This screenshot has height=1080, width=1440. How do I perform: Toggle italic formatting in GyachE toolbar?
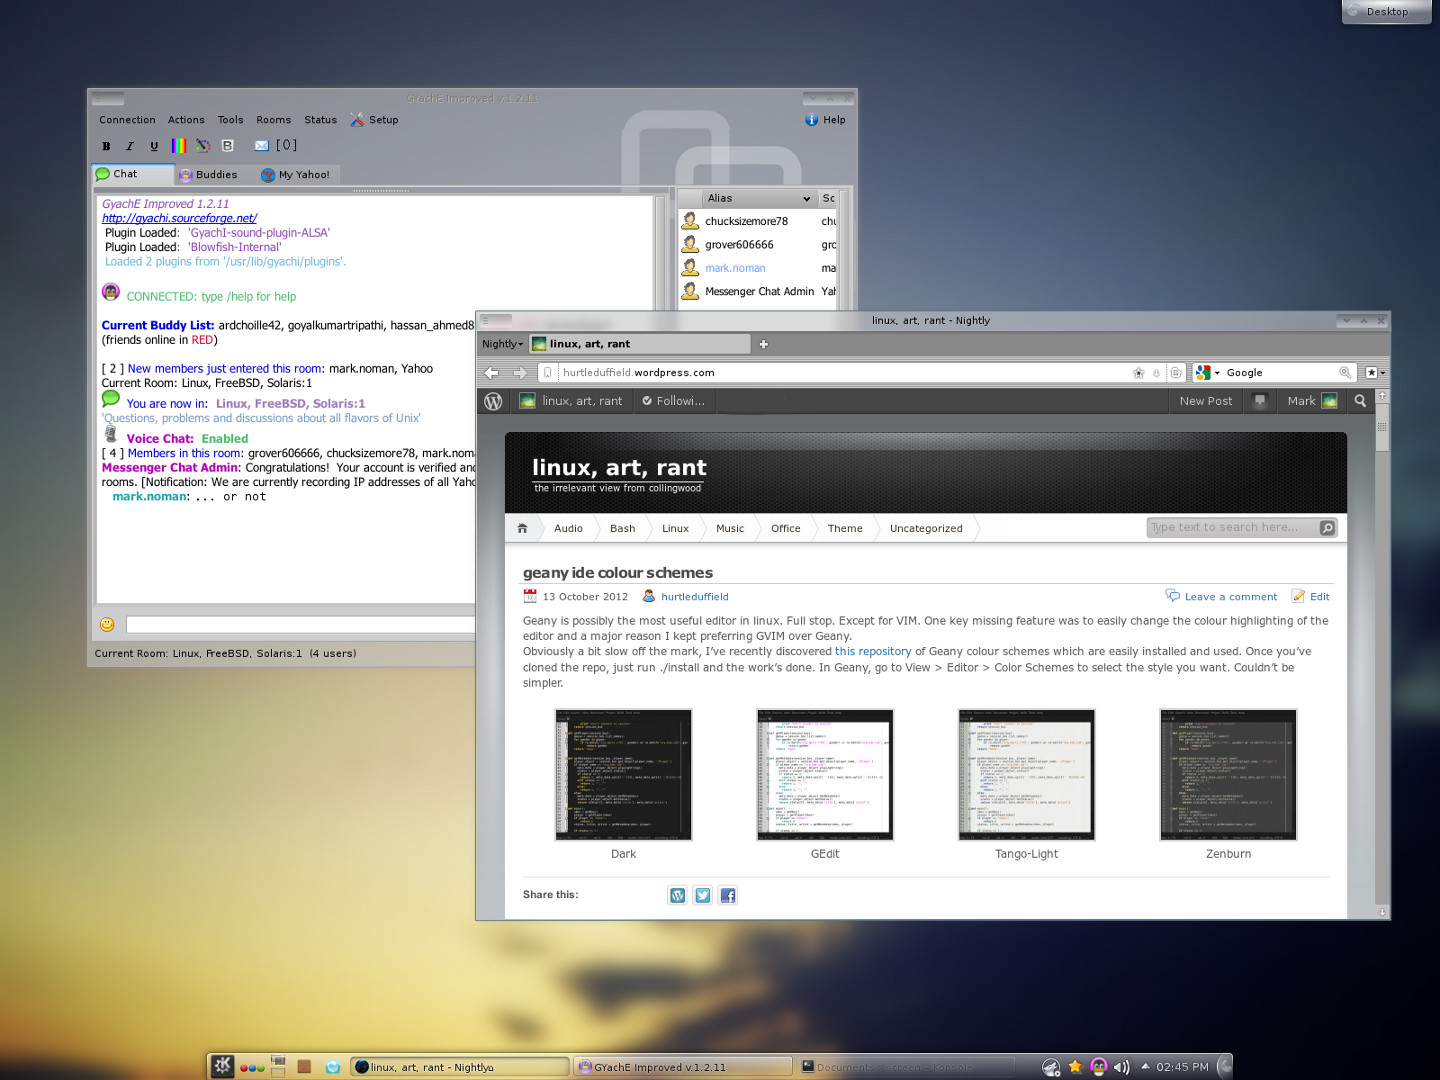coord(130,146)
